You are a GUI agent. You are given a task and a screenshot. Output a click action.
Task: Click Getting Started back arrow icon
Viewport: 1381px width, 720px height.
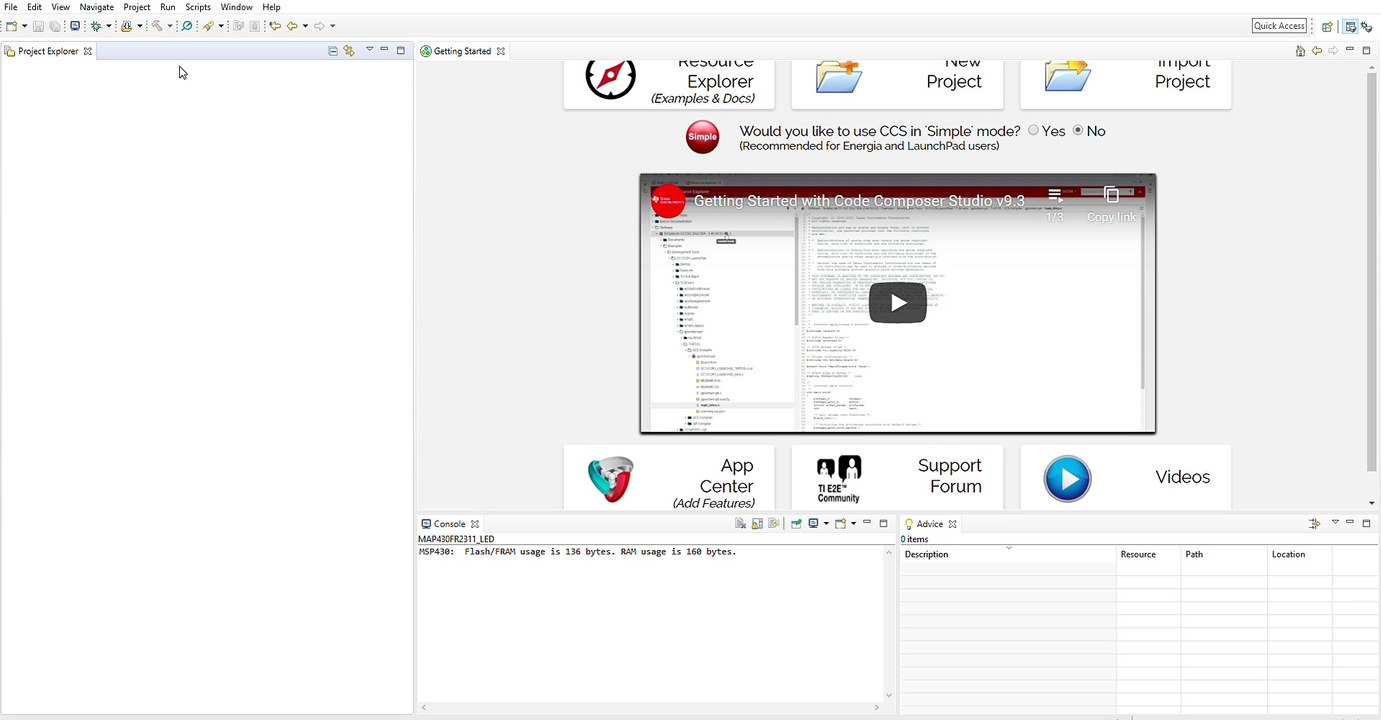tap(1317, 51)
